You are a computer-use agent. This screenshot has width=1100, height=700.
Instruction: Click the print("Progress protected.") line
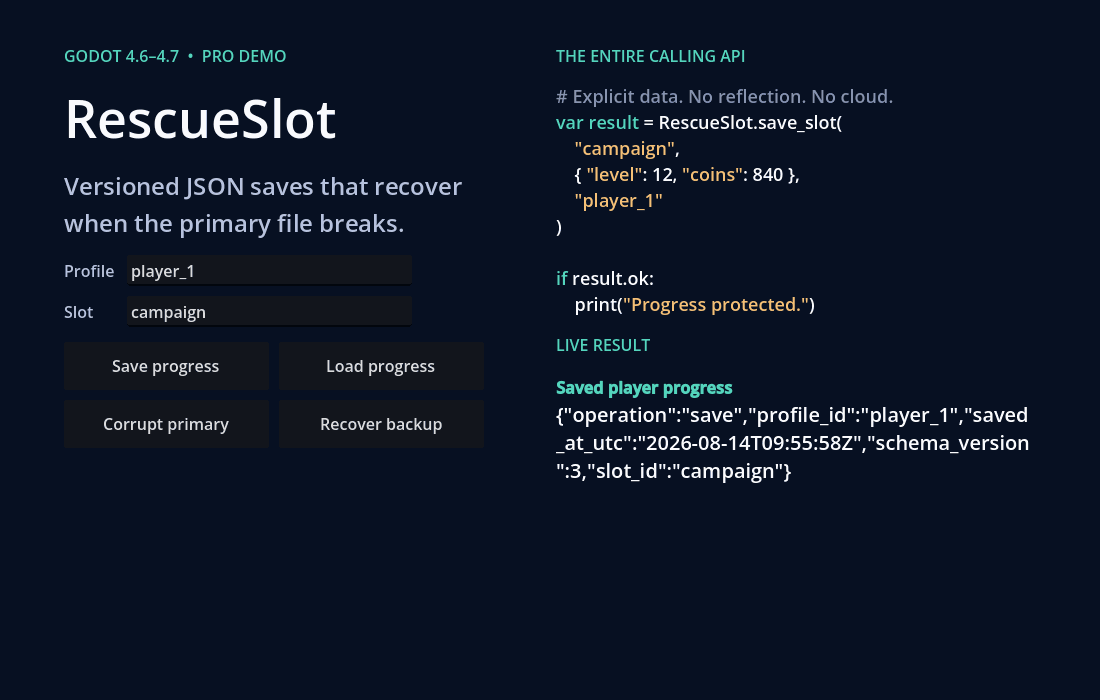[x=695, y=304]
